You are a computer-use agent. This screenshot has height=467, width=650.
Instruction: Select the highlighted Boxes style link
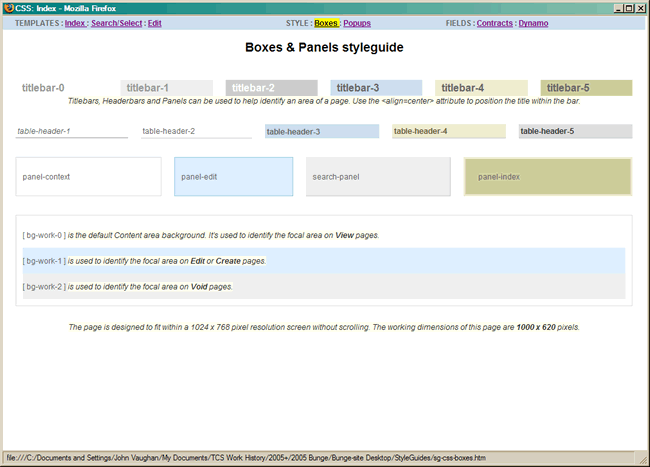(326, 23)
